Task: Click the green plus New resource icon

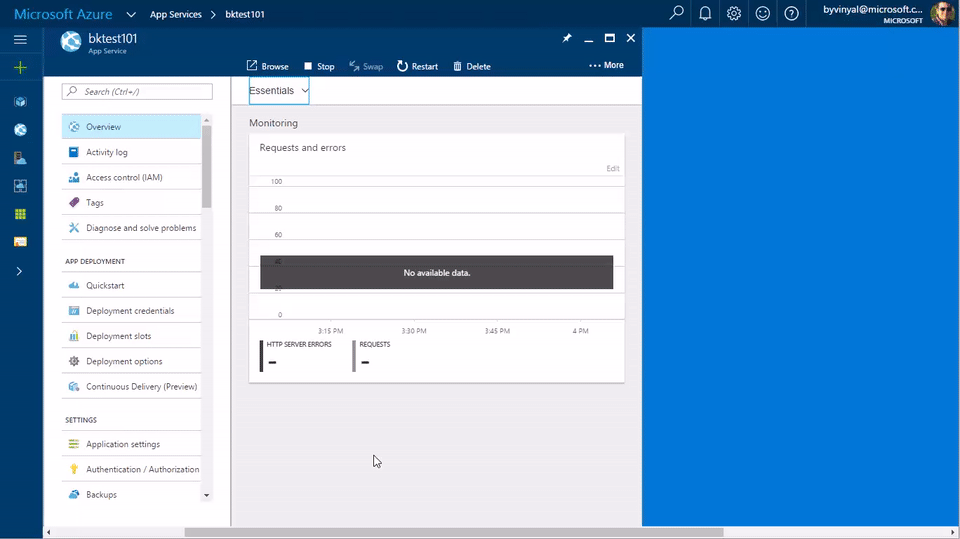Action: [20, 68]
